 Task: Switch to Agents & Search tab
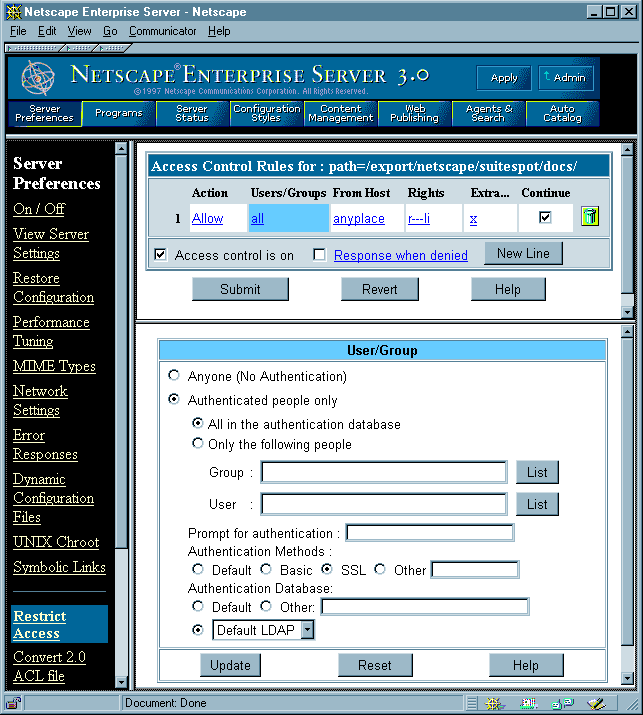(x=488, y=113)
